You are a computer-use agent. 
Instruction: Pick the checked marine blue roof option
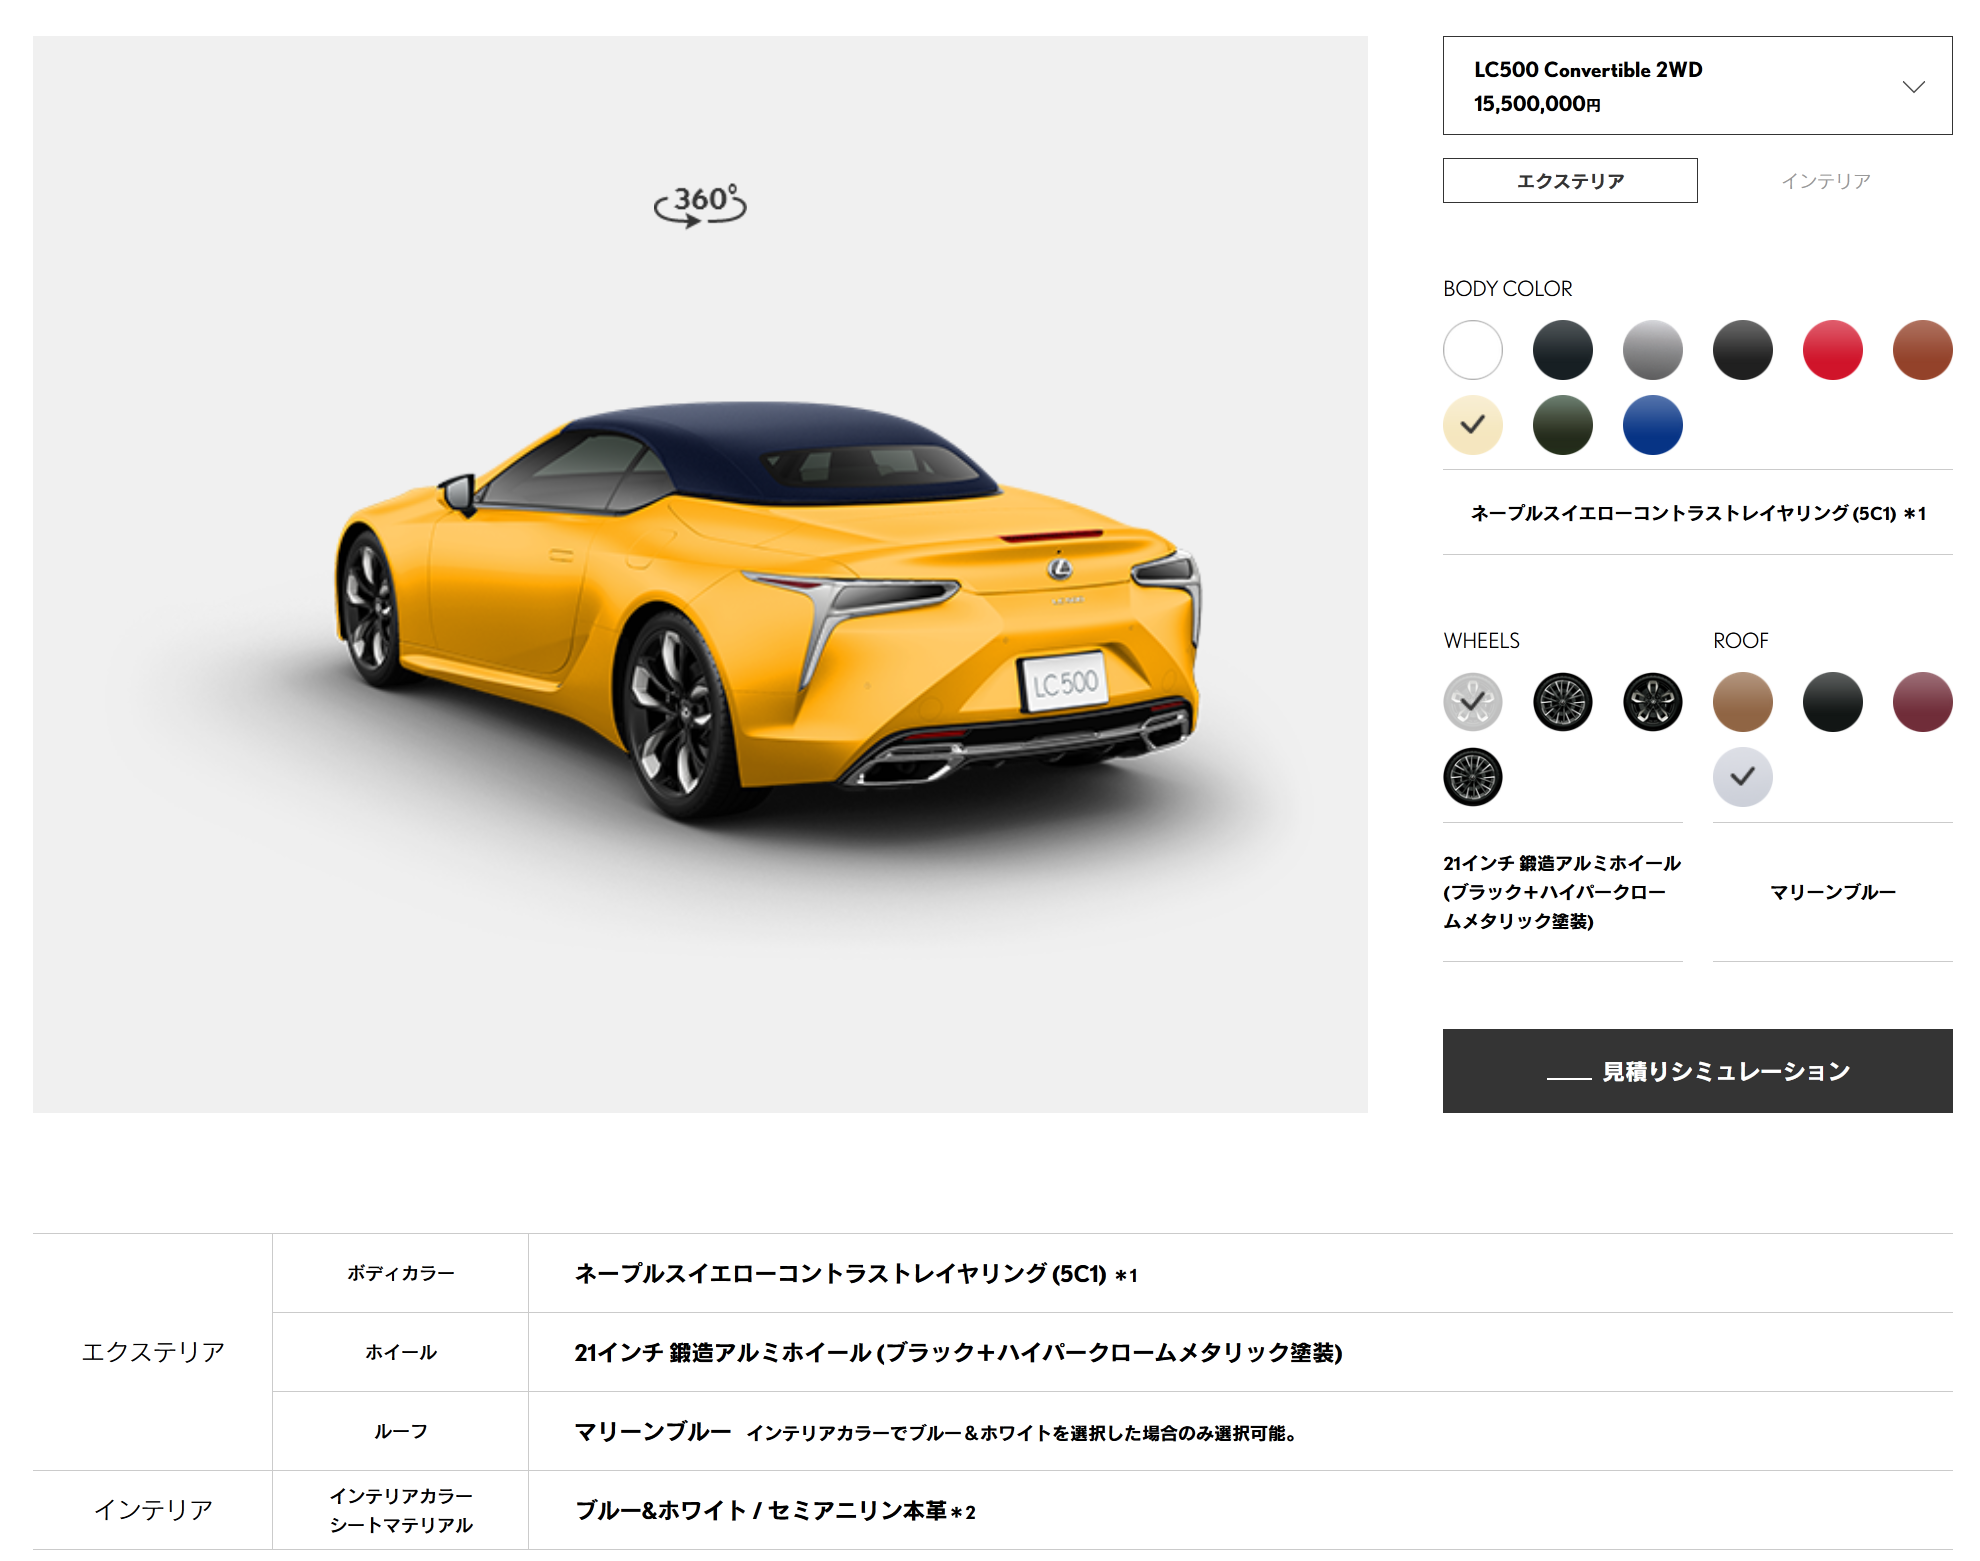(1743, 777)
